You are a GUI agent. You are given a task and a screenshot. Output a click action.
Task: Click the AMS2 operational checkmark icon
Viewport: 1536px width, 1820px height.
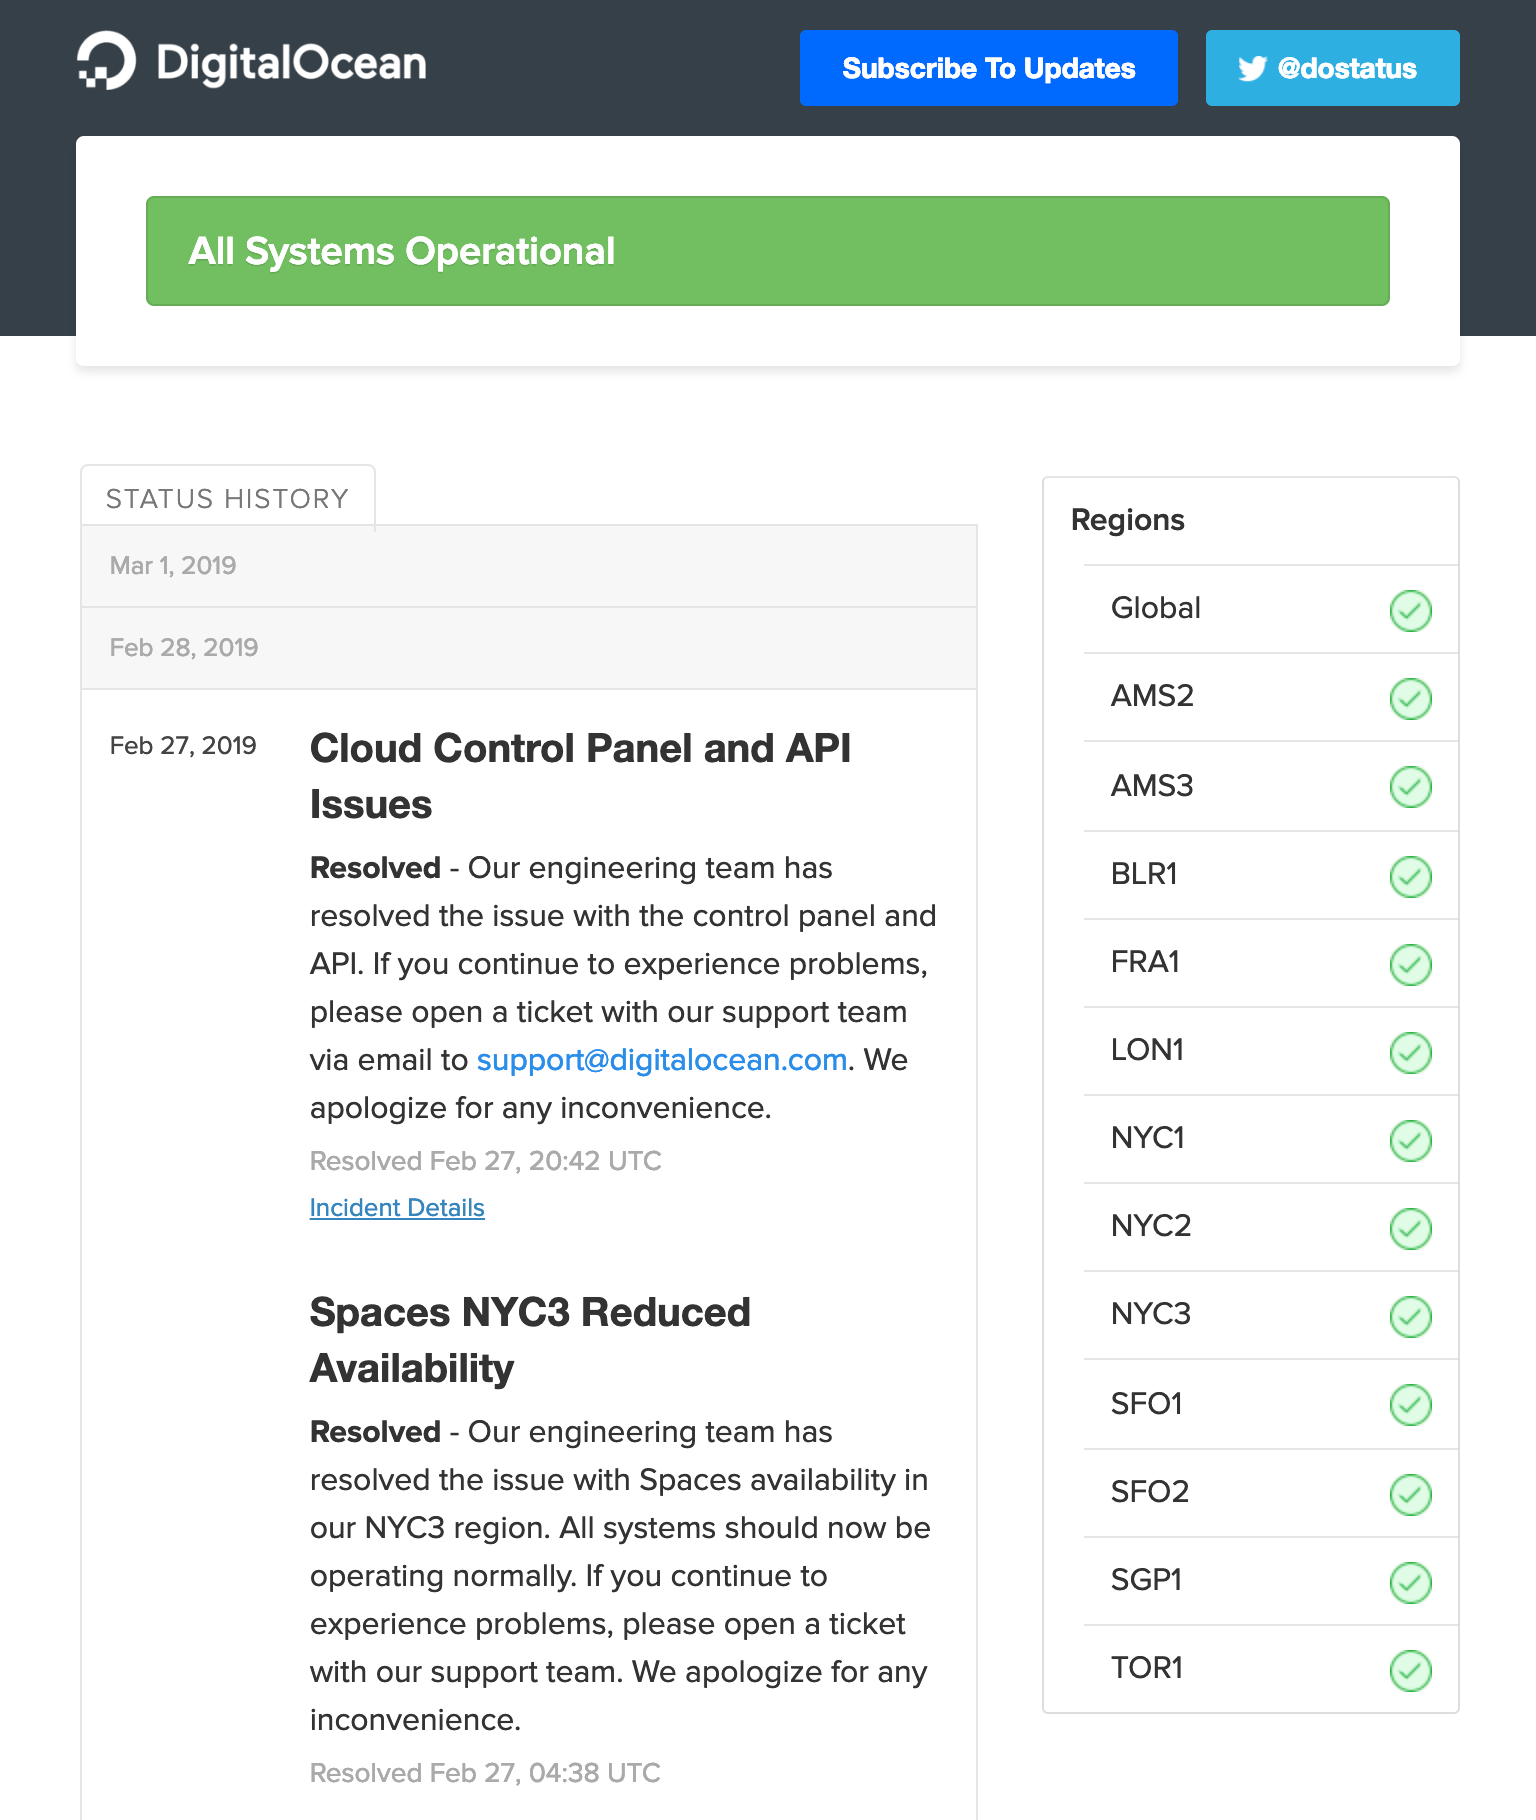tap(1410, 698)
